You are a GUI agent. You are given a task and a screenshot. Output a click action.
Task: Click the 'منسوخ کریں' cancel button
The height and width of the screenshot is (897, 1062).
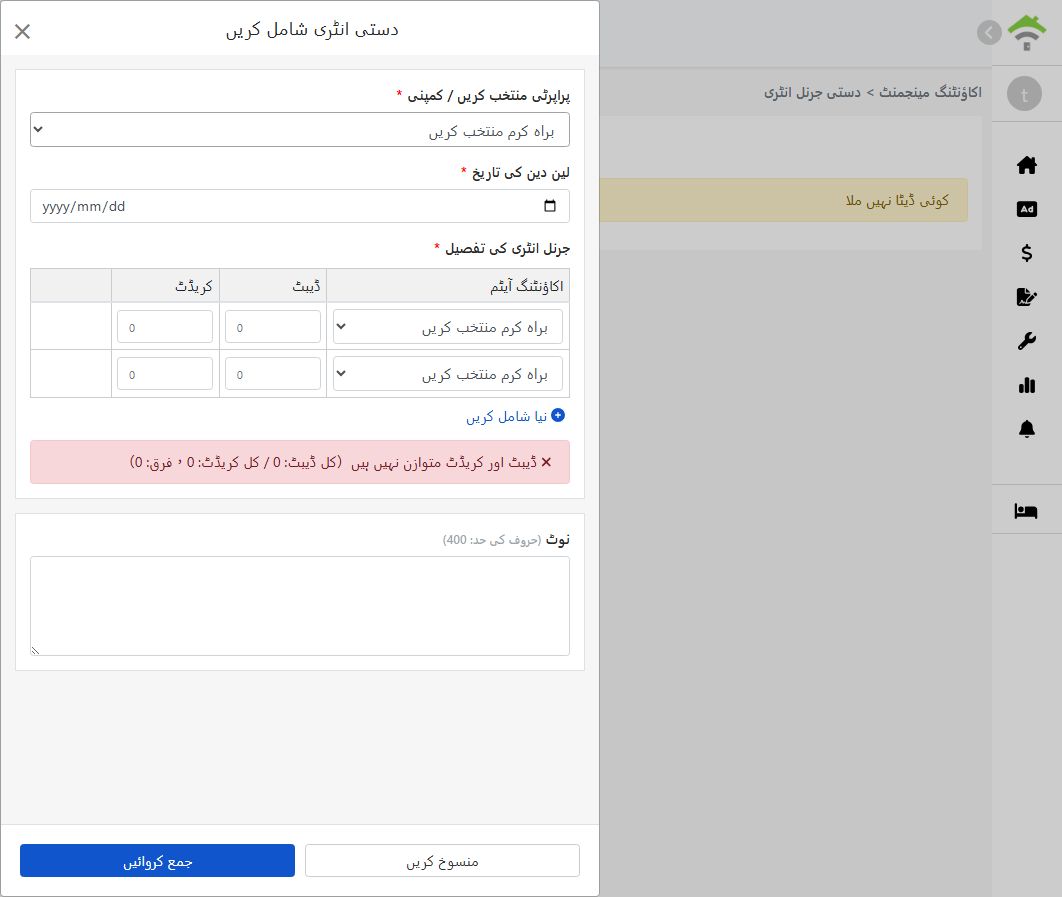pos(442,860)
